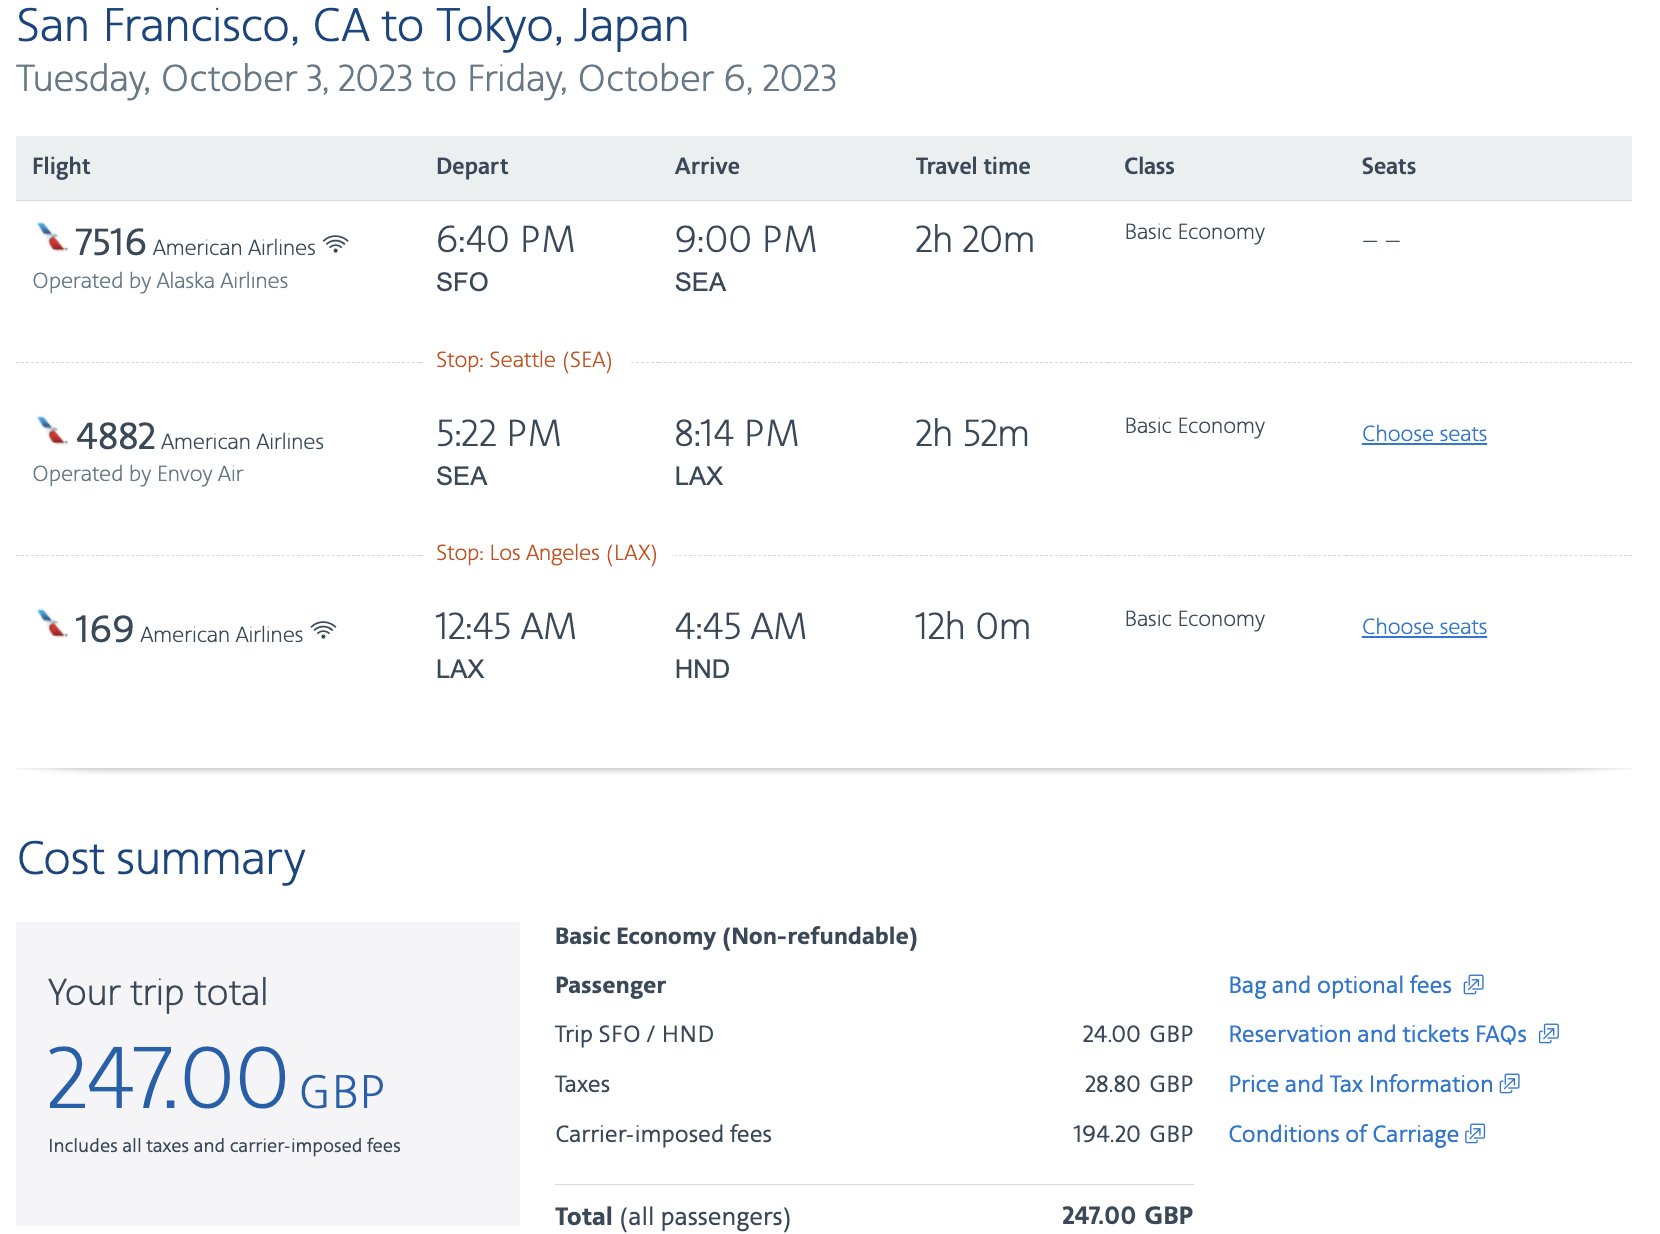Click the 194.20 GBP carrier-imposed fees value
Viewport: 1660px width, 1234px height.
coord(1132,1134)
